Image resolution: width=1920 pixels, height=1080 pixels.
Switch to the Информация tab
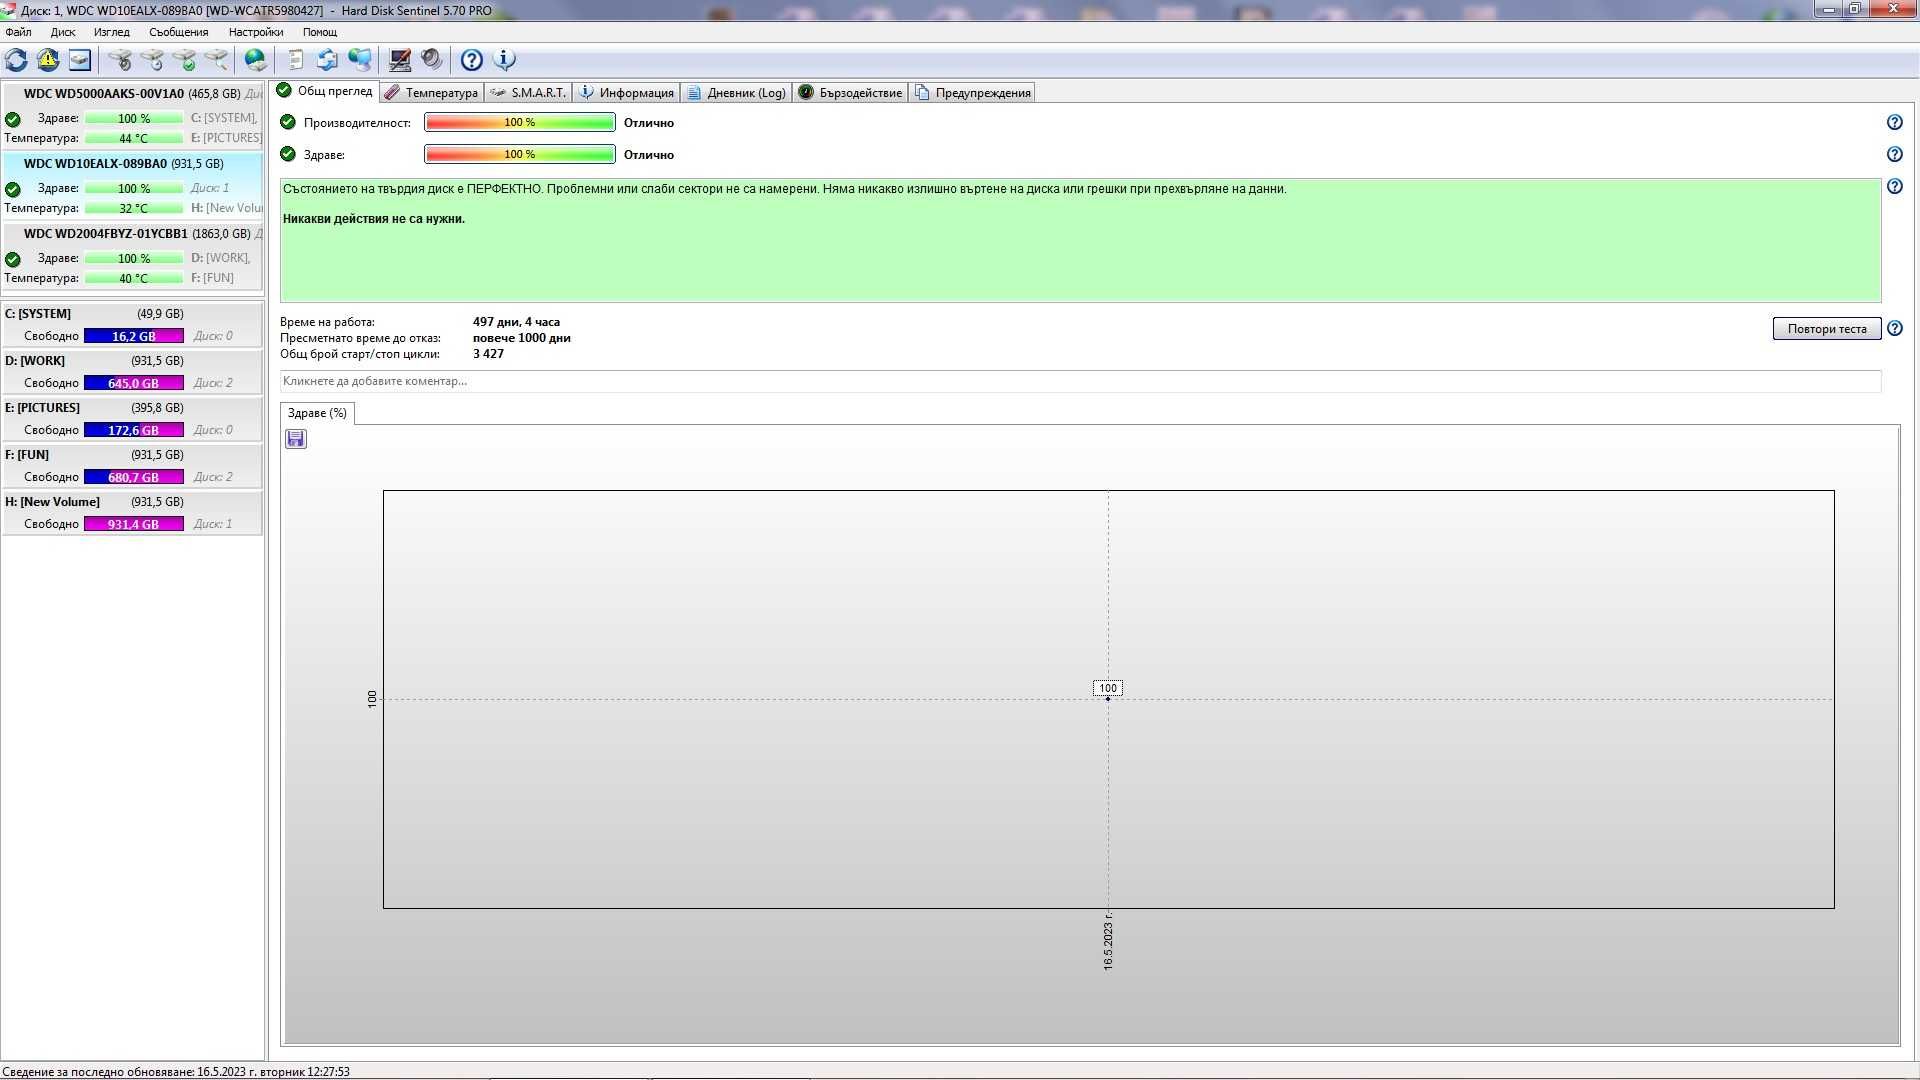[626, 92]
